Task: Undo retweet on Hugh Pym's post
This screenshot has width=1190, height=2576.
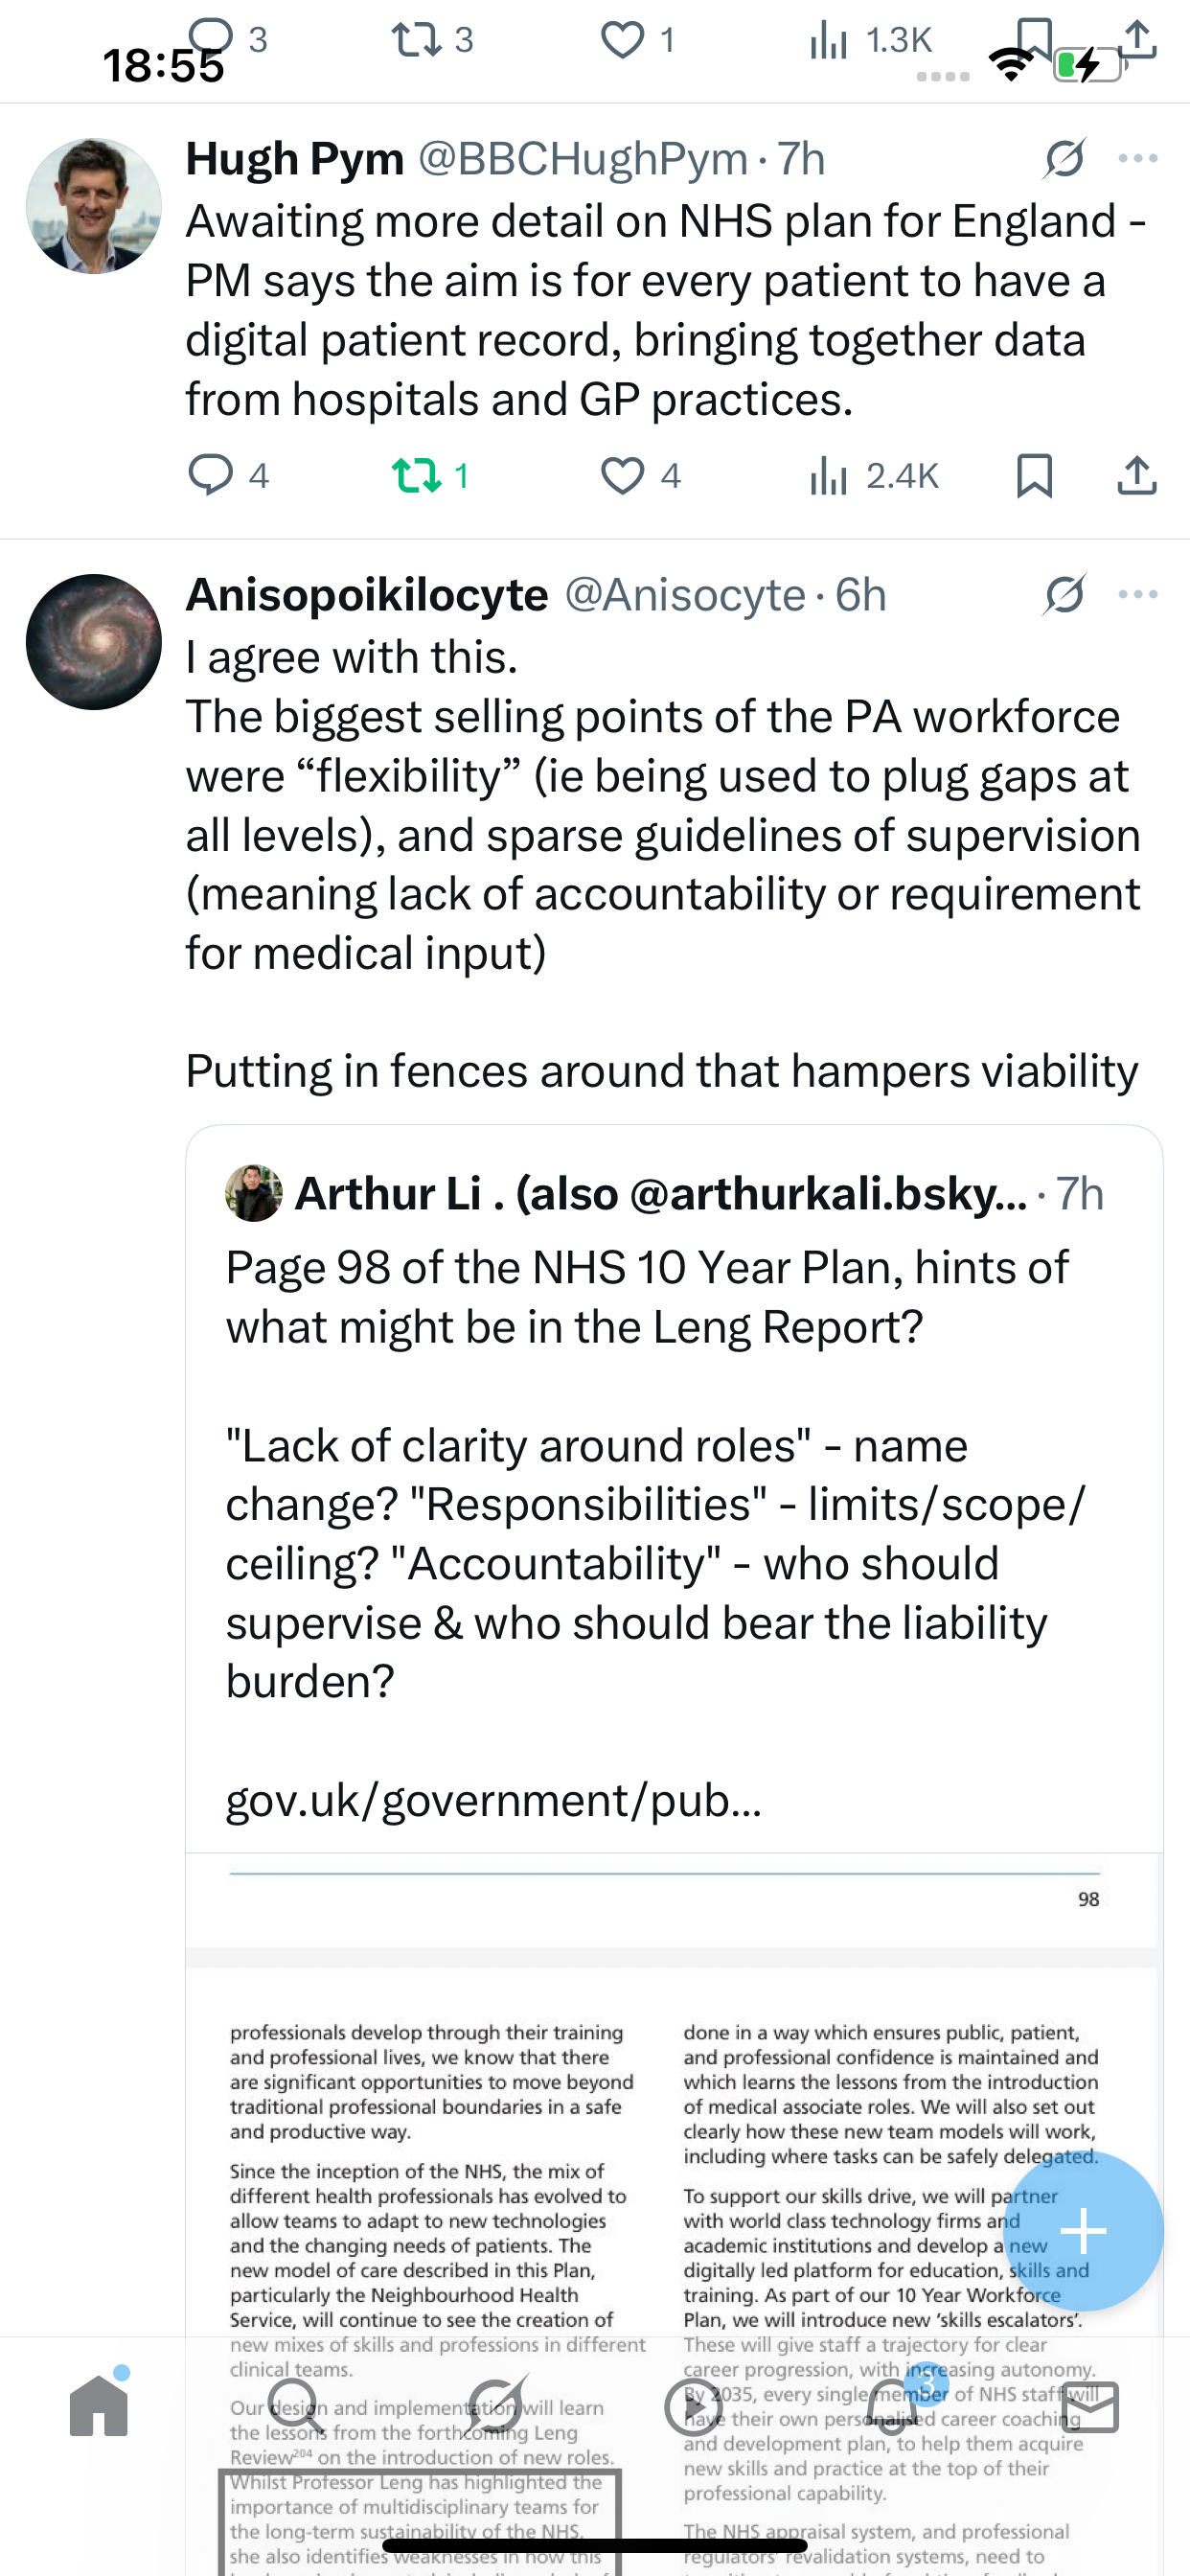Action: [x=430, y=475]
